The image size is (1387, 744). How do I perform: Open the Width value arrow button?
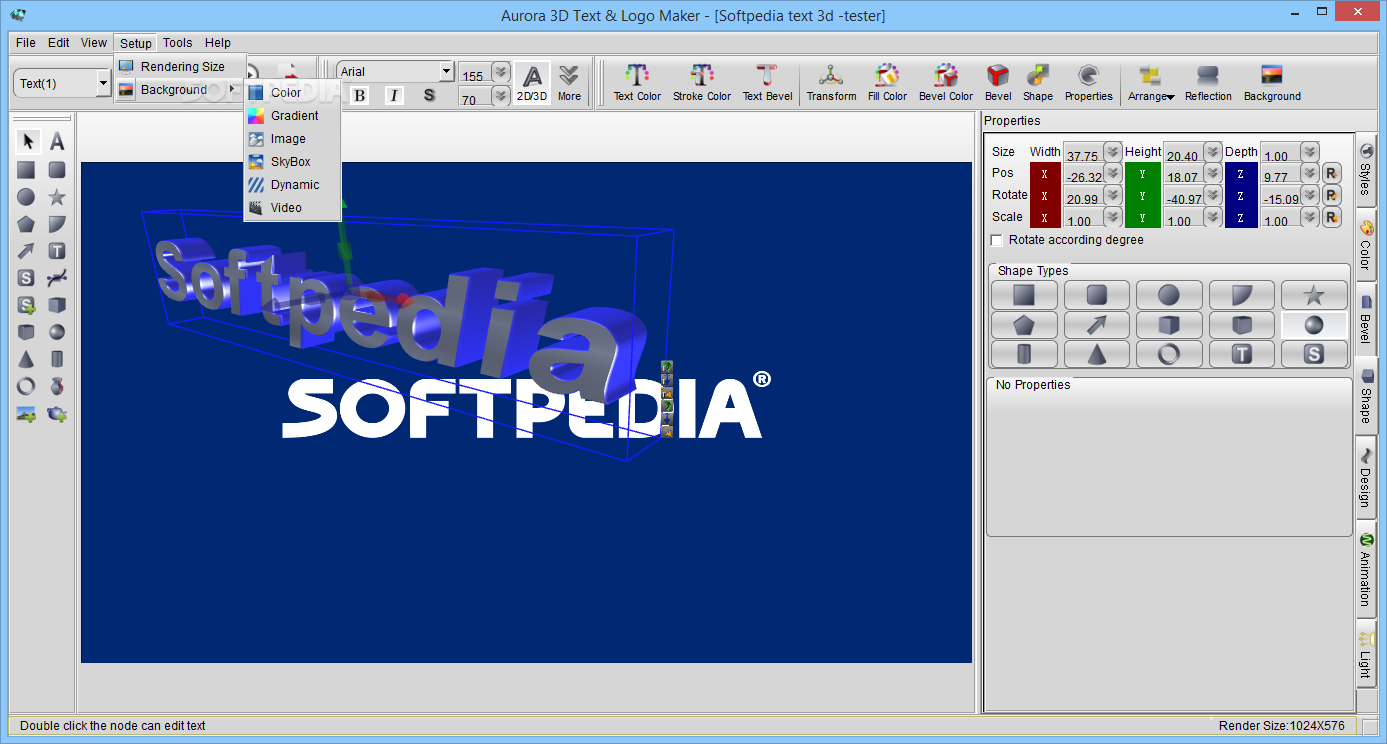point(1112,152)
